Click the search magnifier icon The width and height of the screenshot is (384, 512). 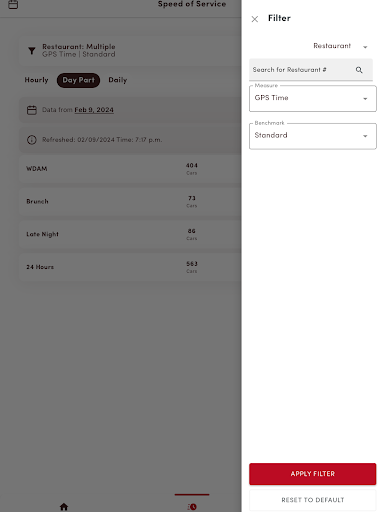359,70
